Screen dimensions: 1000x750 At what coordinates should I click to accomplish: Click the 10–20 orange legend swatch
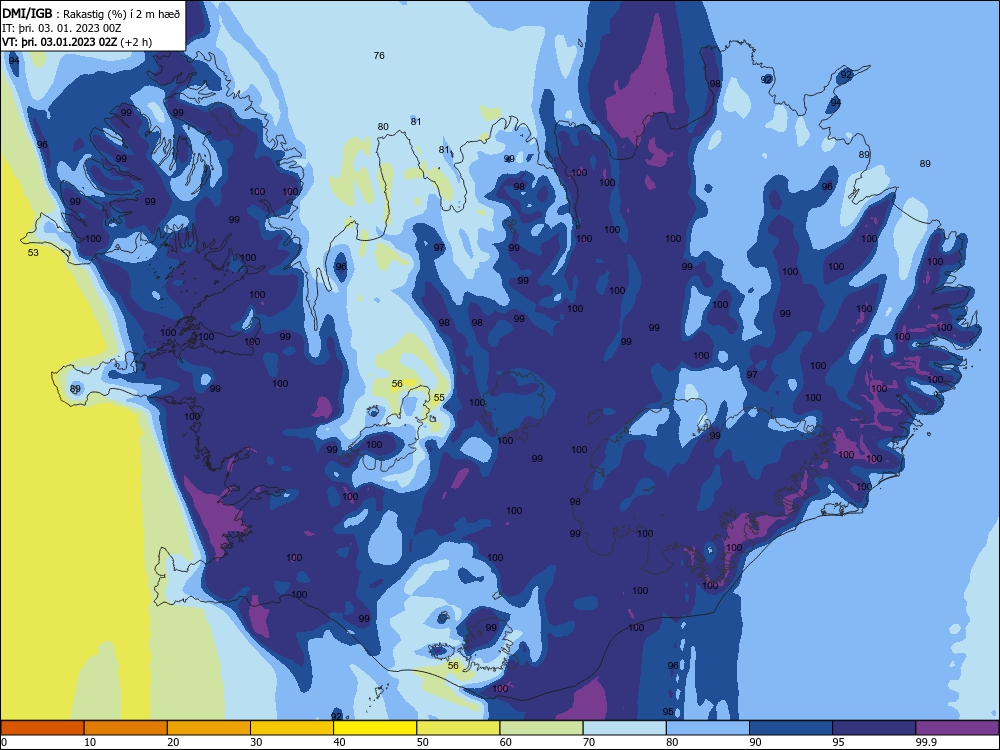[x=126, y=728]
